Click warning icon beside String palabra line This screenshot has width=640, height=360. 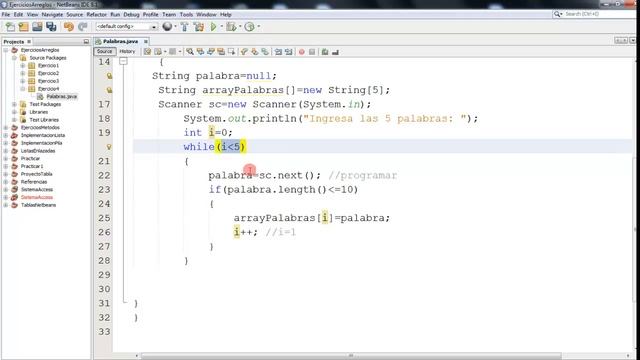[109, 76]
